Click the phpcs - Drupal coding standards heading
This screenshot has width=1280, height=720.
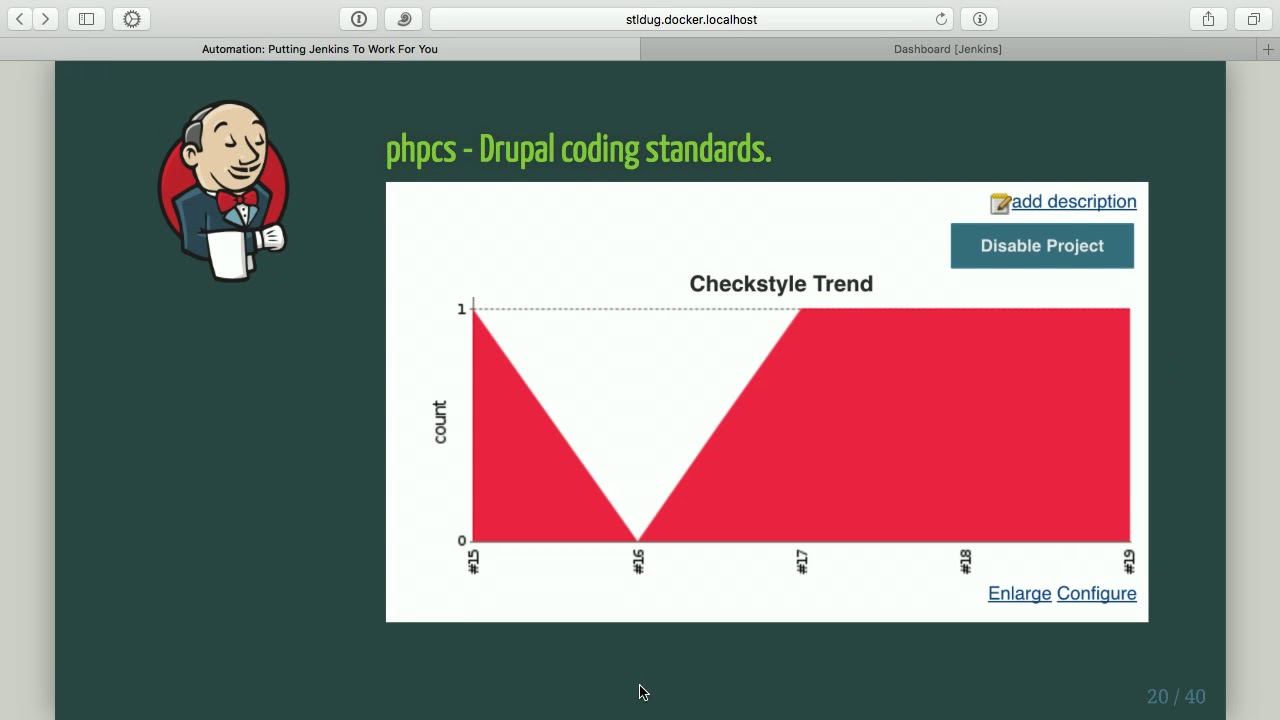tap(578, 150)
